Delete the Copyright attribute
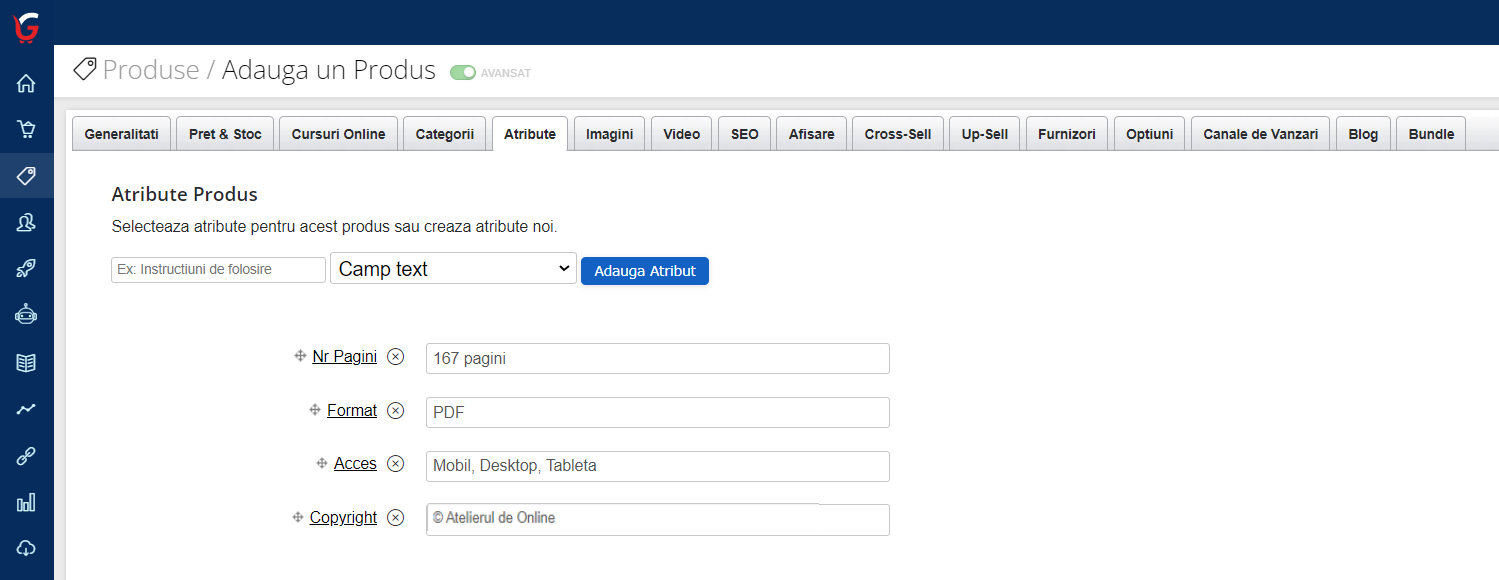The height and width of the screenshot is (580, 1499). (x=395, y=517)
